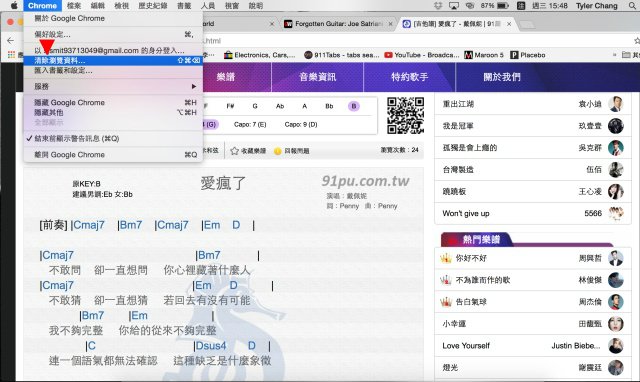
Task: Select the 音樂資訊 navigation tab
Action: pos(318,77)
